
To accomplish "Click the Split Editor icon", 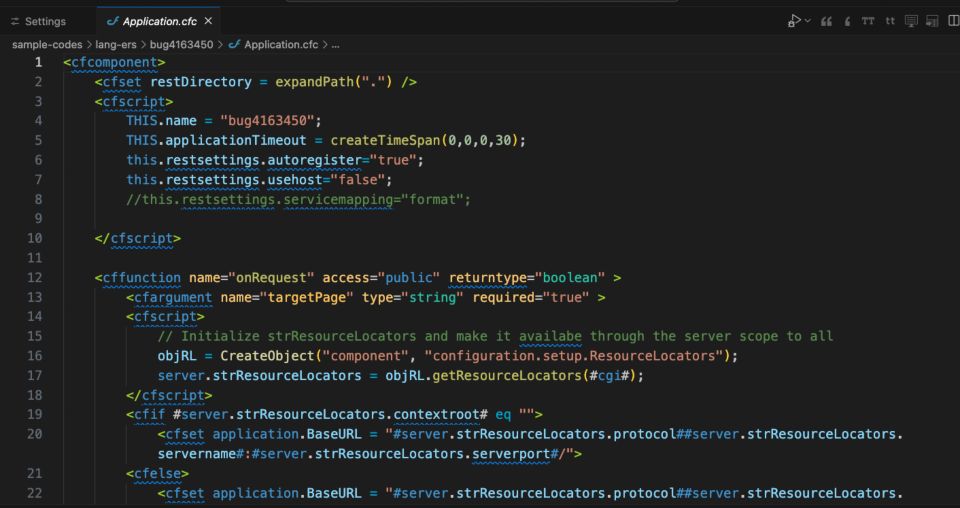I will point(953,21).
